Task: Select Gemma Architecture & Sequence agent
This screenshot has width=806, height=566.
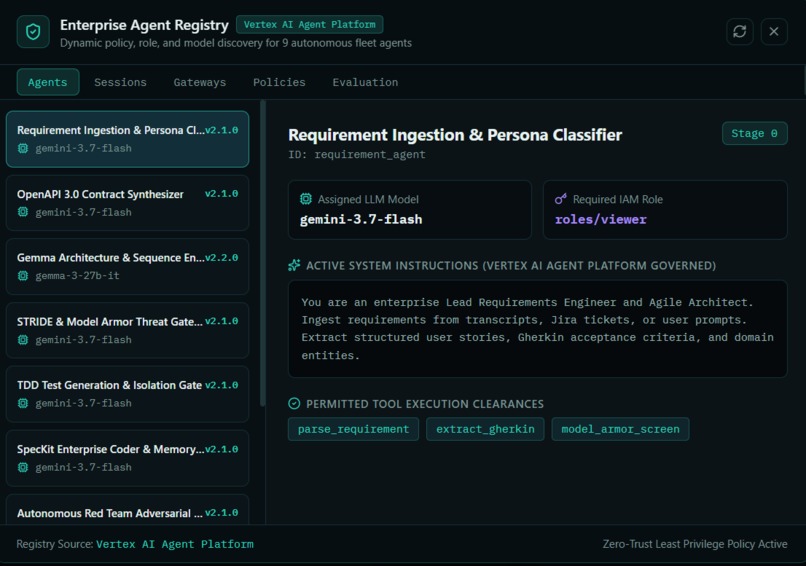Action: (x=127, y=266)
